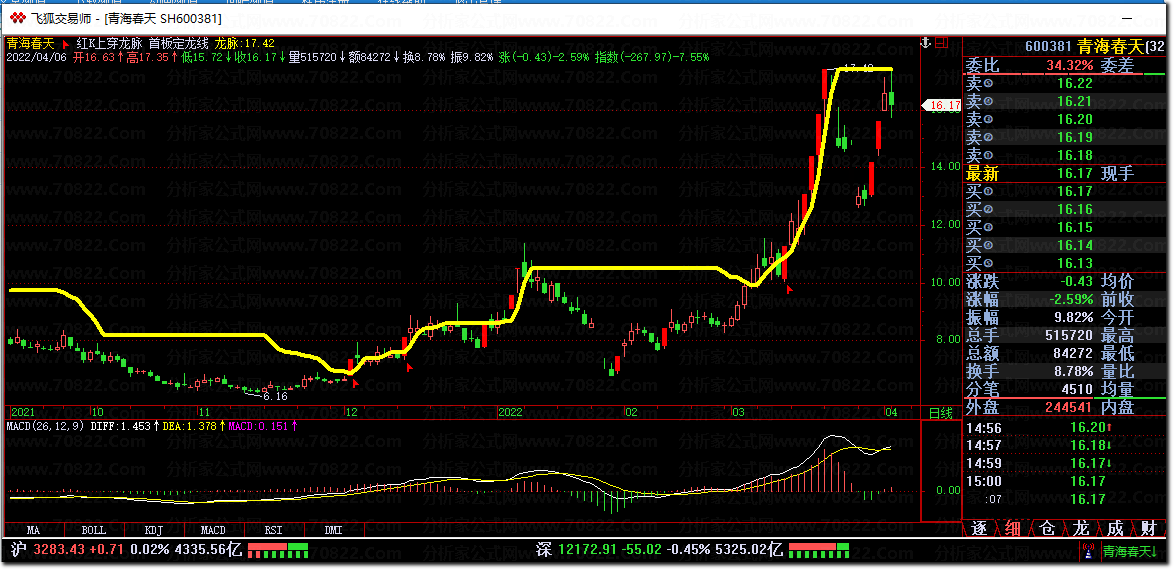This screenshot has width=1175, height=570.
Task: Click the 卖⑤ sell level five marker
Action: [979, 83]
